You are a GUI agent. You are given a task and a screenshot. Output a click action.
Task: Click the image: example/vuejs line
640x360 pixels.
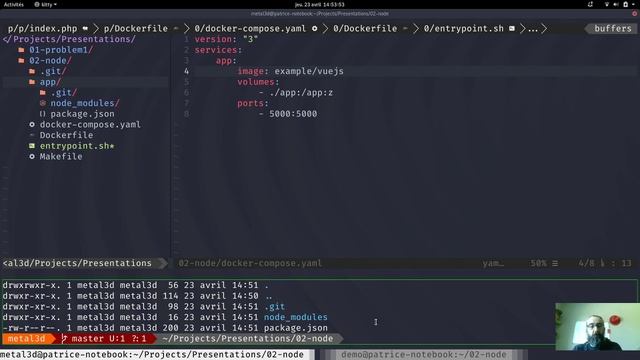click(290, 71)
